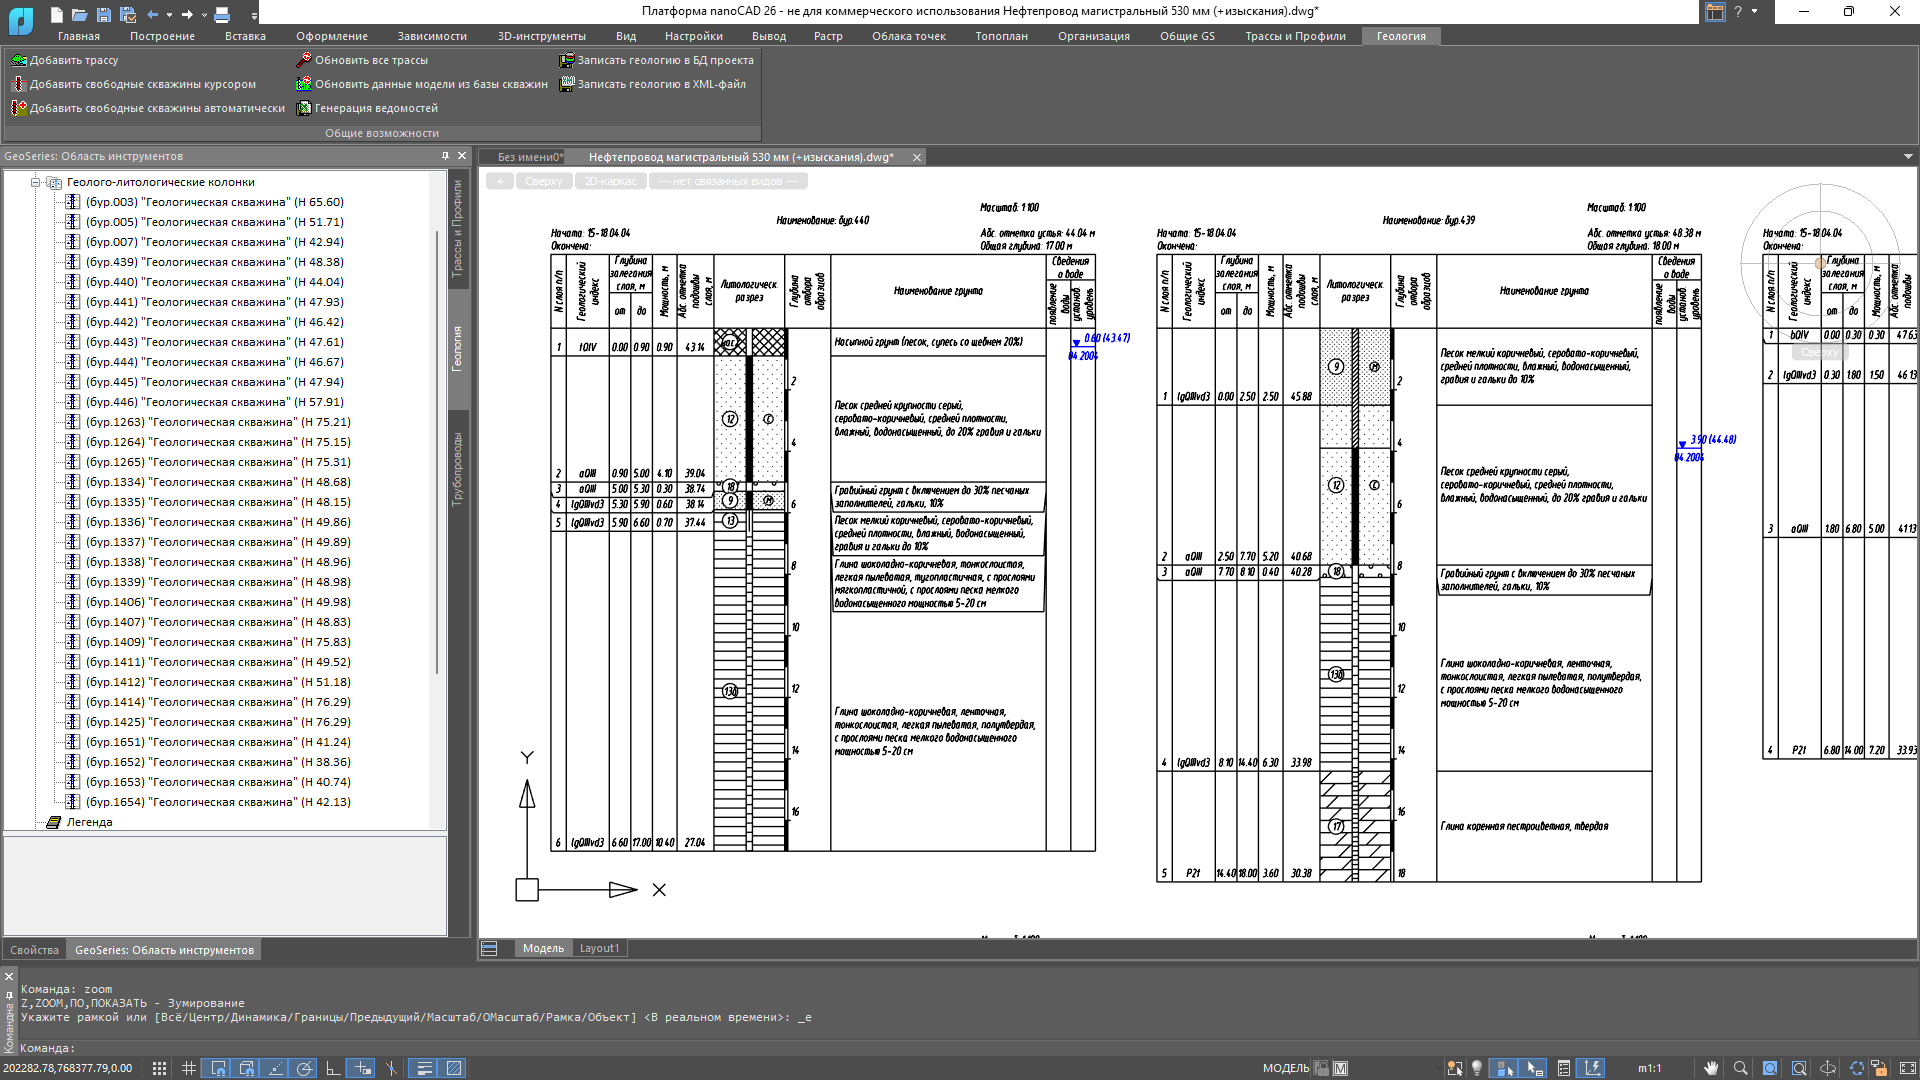The width and height of the screenshot is (1920, 1080).
Task: Toggle hatch display in status bar
Action: point(454,1068)
